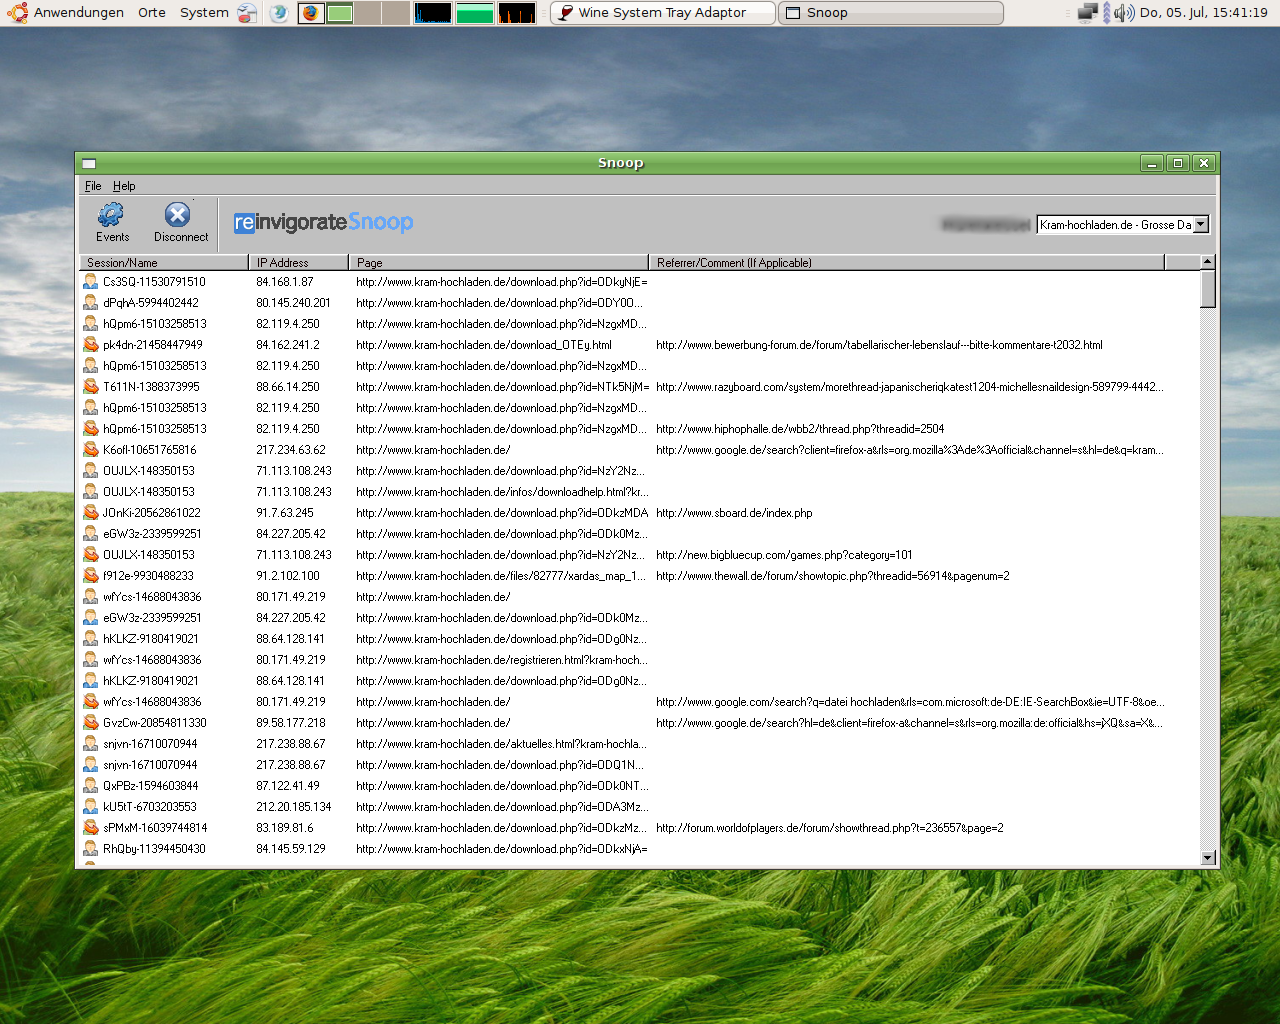Open the System menu in top panel

tap(204, 13)
